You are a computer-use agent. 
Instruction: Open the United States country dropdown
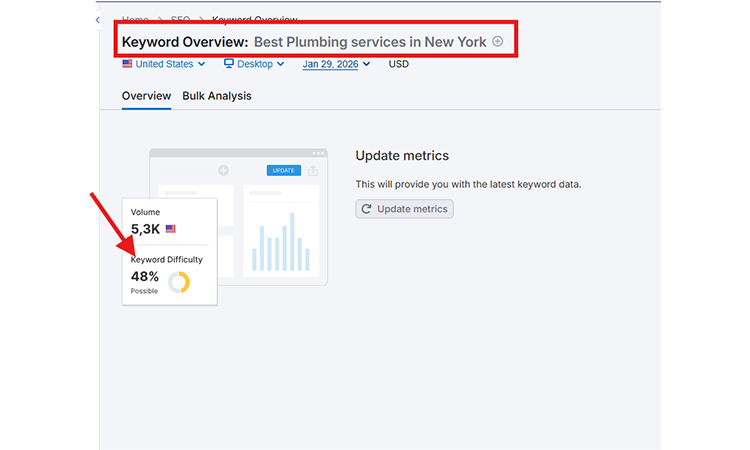(x=164, y=64)
